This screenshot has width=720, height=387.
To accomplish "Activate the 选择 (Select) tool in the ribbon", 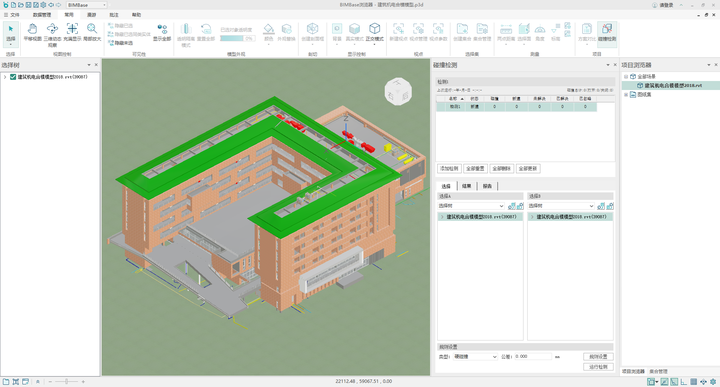I will point(11,34).
